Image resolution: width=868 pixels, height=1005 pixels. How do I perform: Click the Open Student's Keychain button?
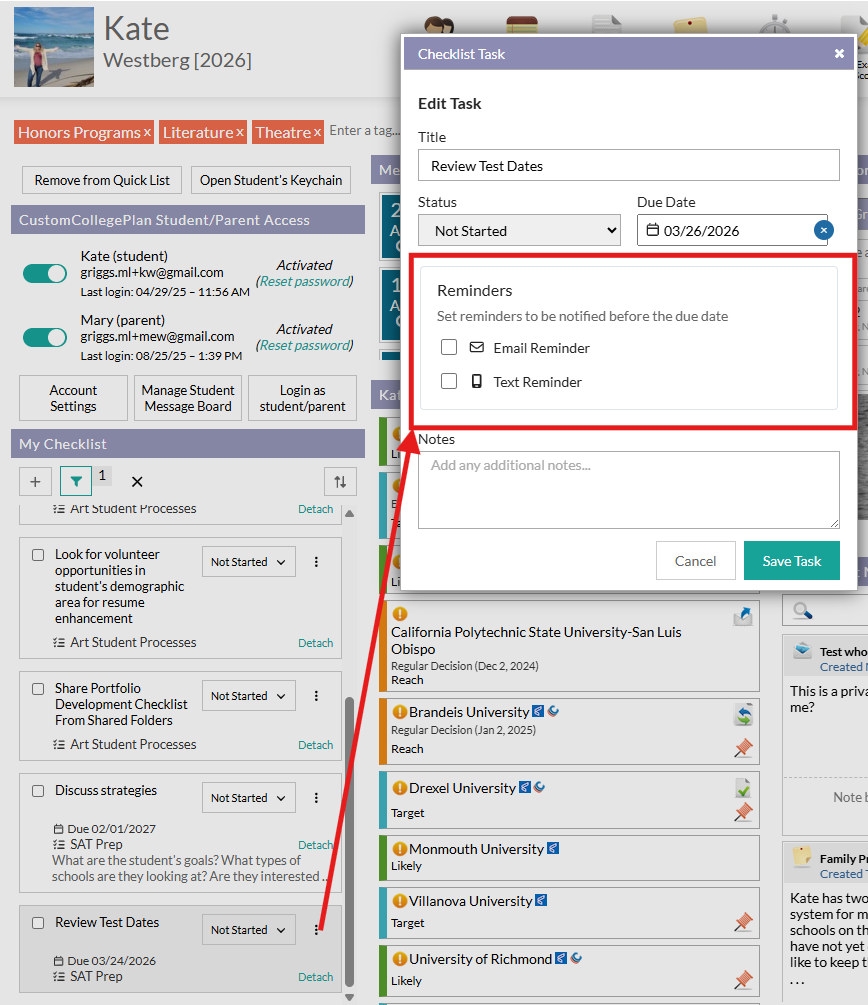pos(271,180)
